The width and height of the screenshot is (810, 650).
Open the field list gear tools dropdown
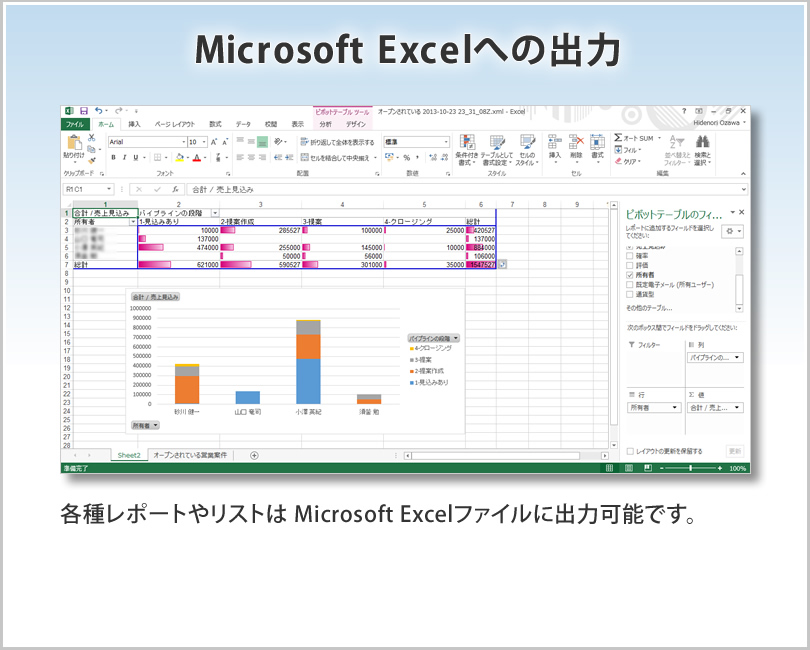click(733, 231)
